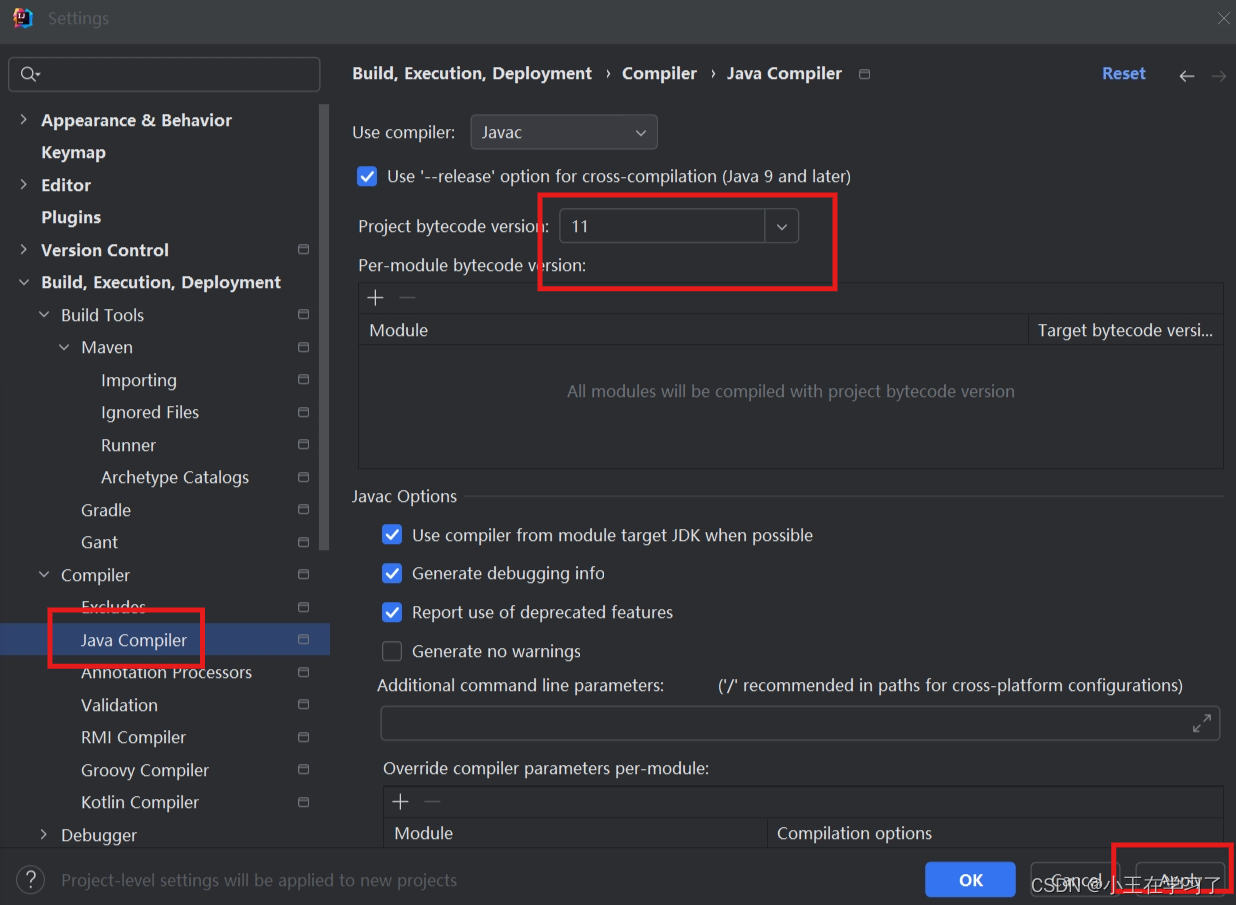Enable Generate no warnings
1236x905 pixels.
tap(392, 651)
